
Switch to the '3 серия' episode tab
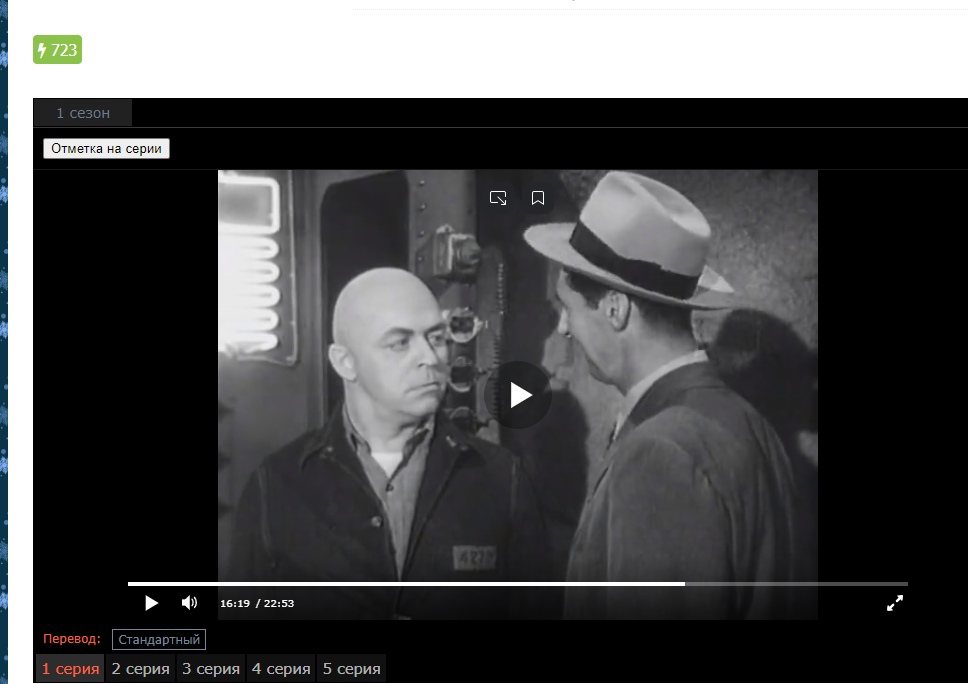coord(211,669)
